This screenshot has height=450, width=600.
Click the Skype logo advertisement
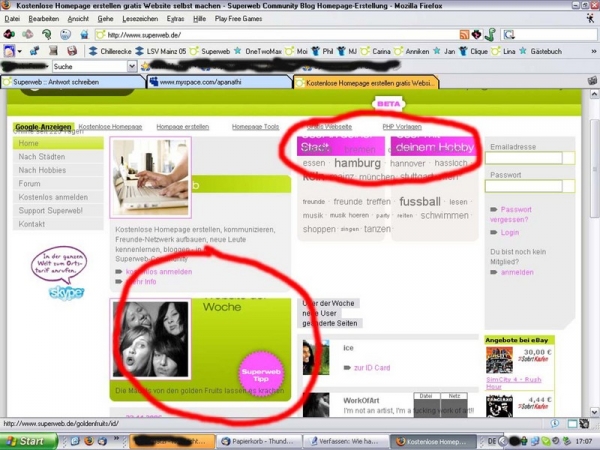[66, 293]
